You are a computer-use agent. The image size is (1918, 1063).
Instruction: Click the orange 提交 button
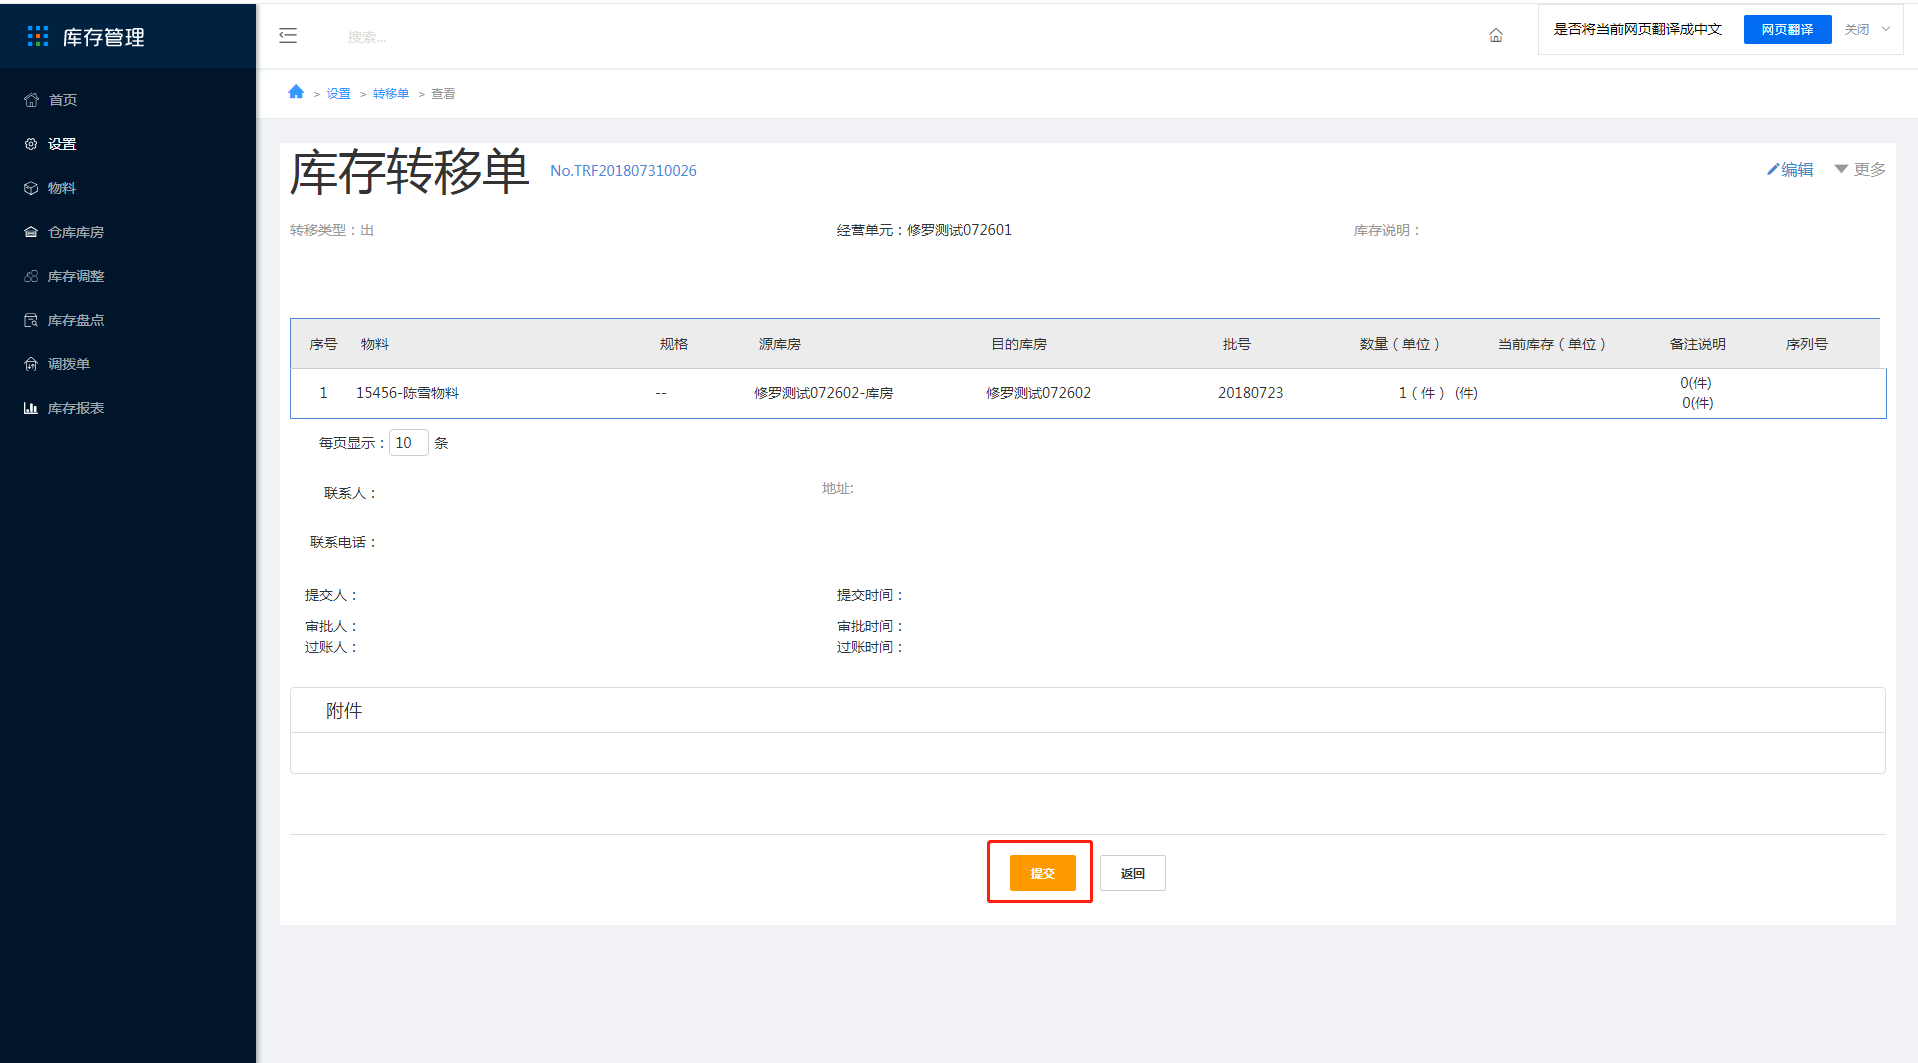pos(1042,873)
